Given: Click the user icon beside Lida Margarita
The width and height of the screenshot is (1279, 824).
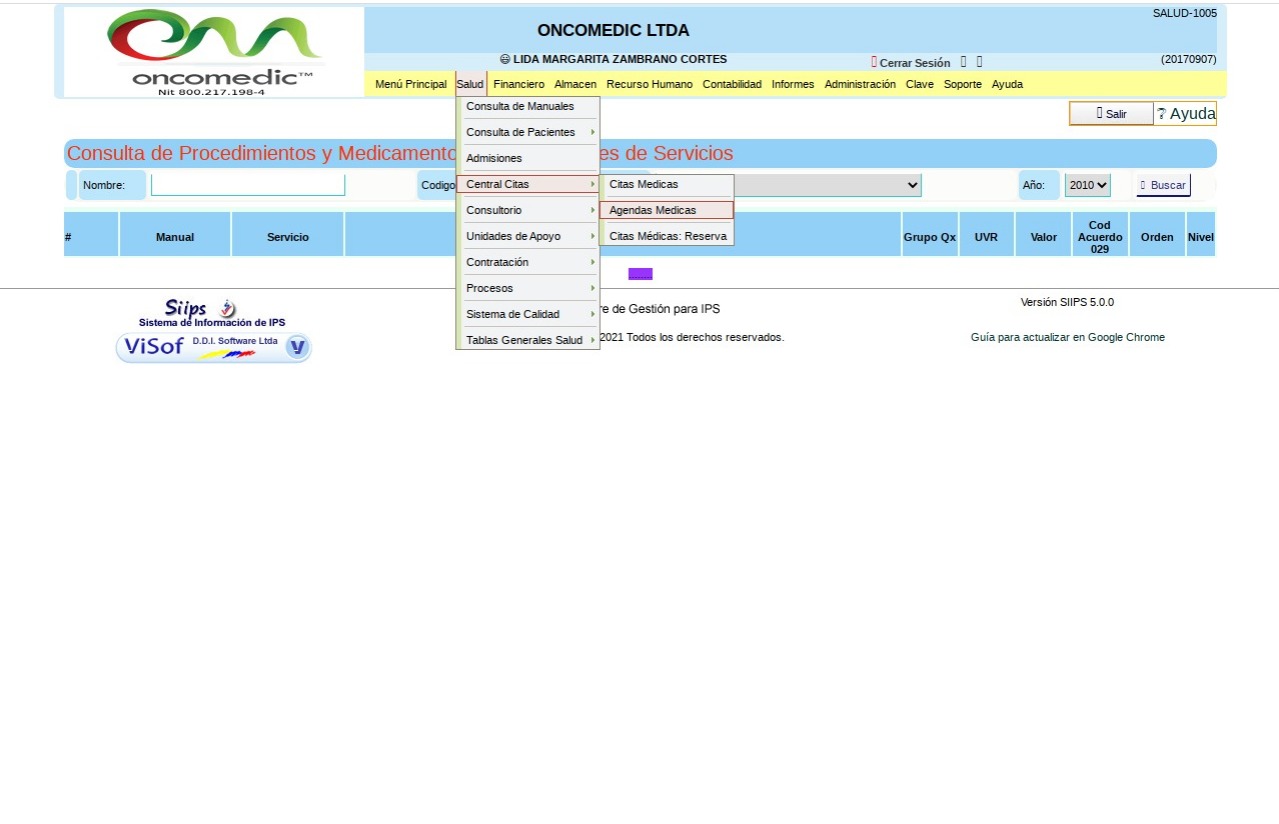Looking at the screenshot, I should (x=505, y=60).
